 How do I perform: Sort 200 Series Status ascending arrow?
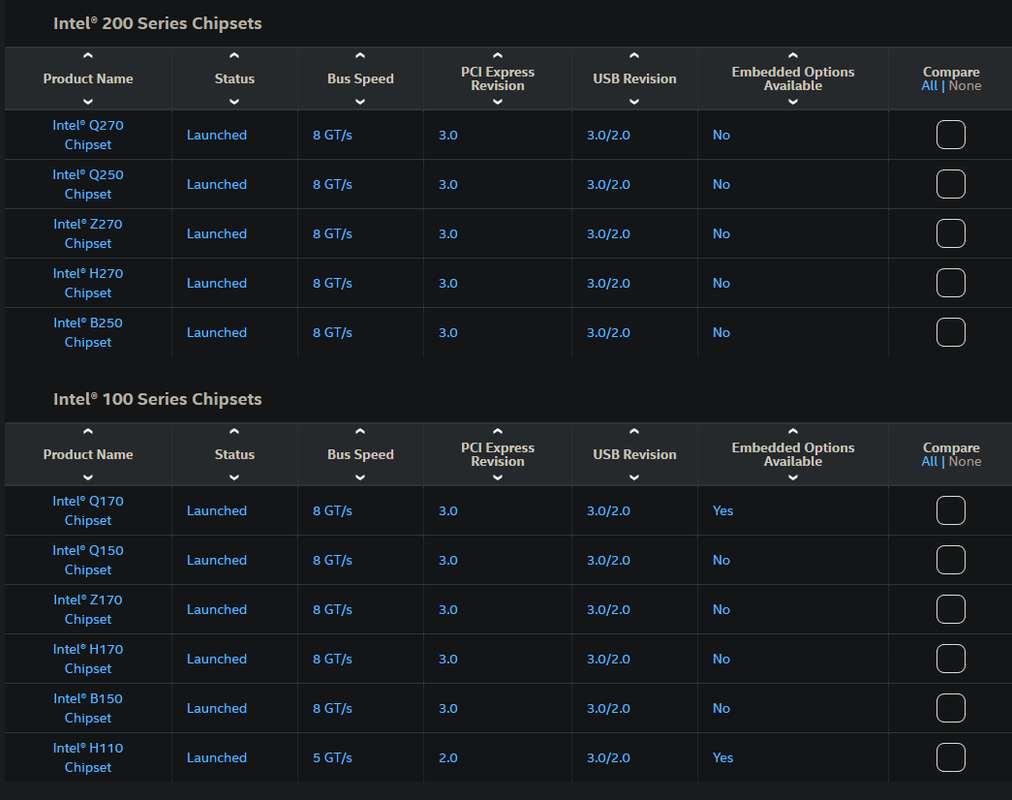pyautogui.click(x=234, y=56)
